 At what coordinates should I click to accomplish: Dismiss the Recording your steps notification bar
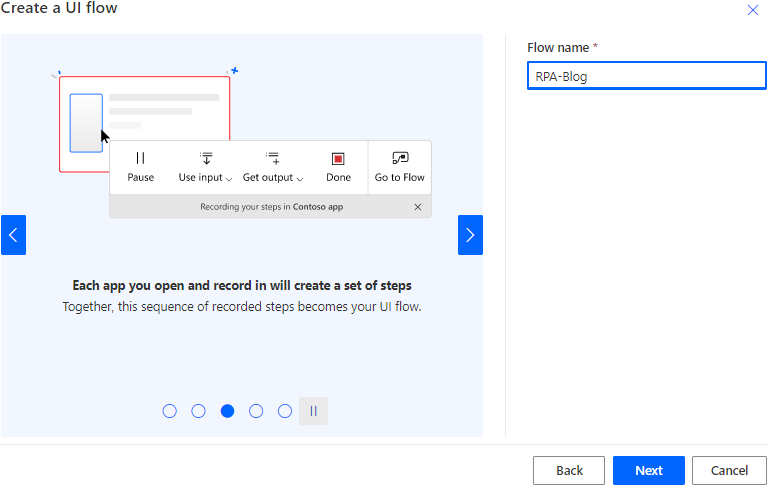tap(418, 207)
